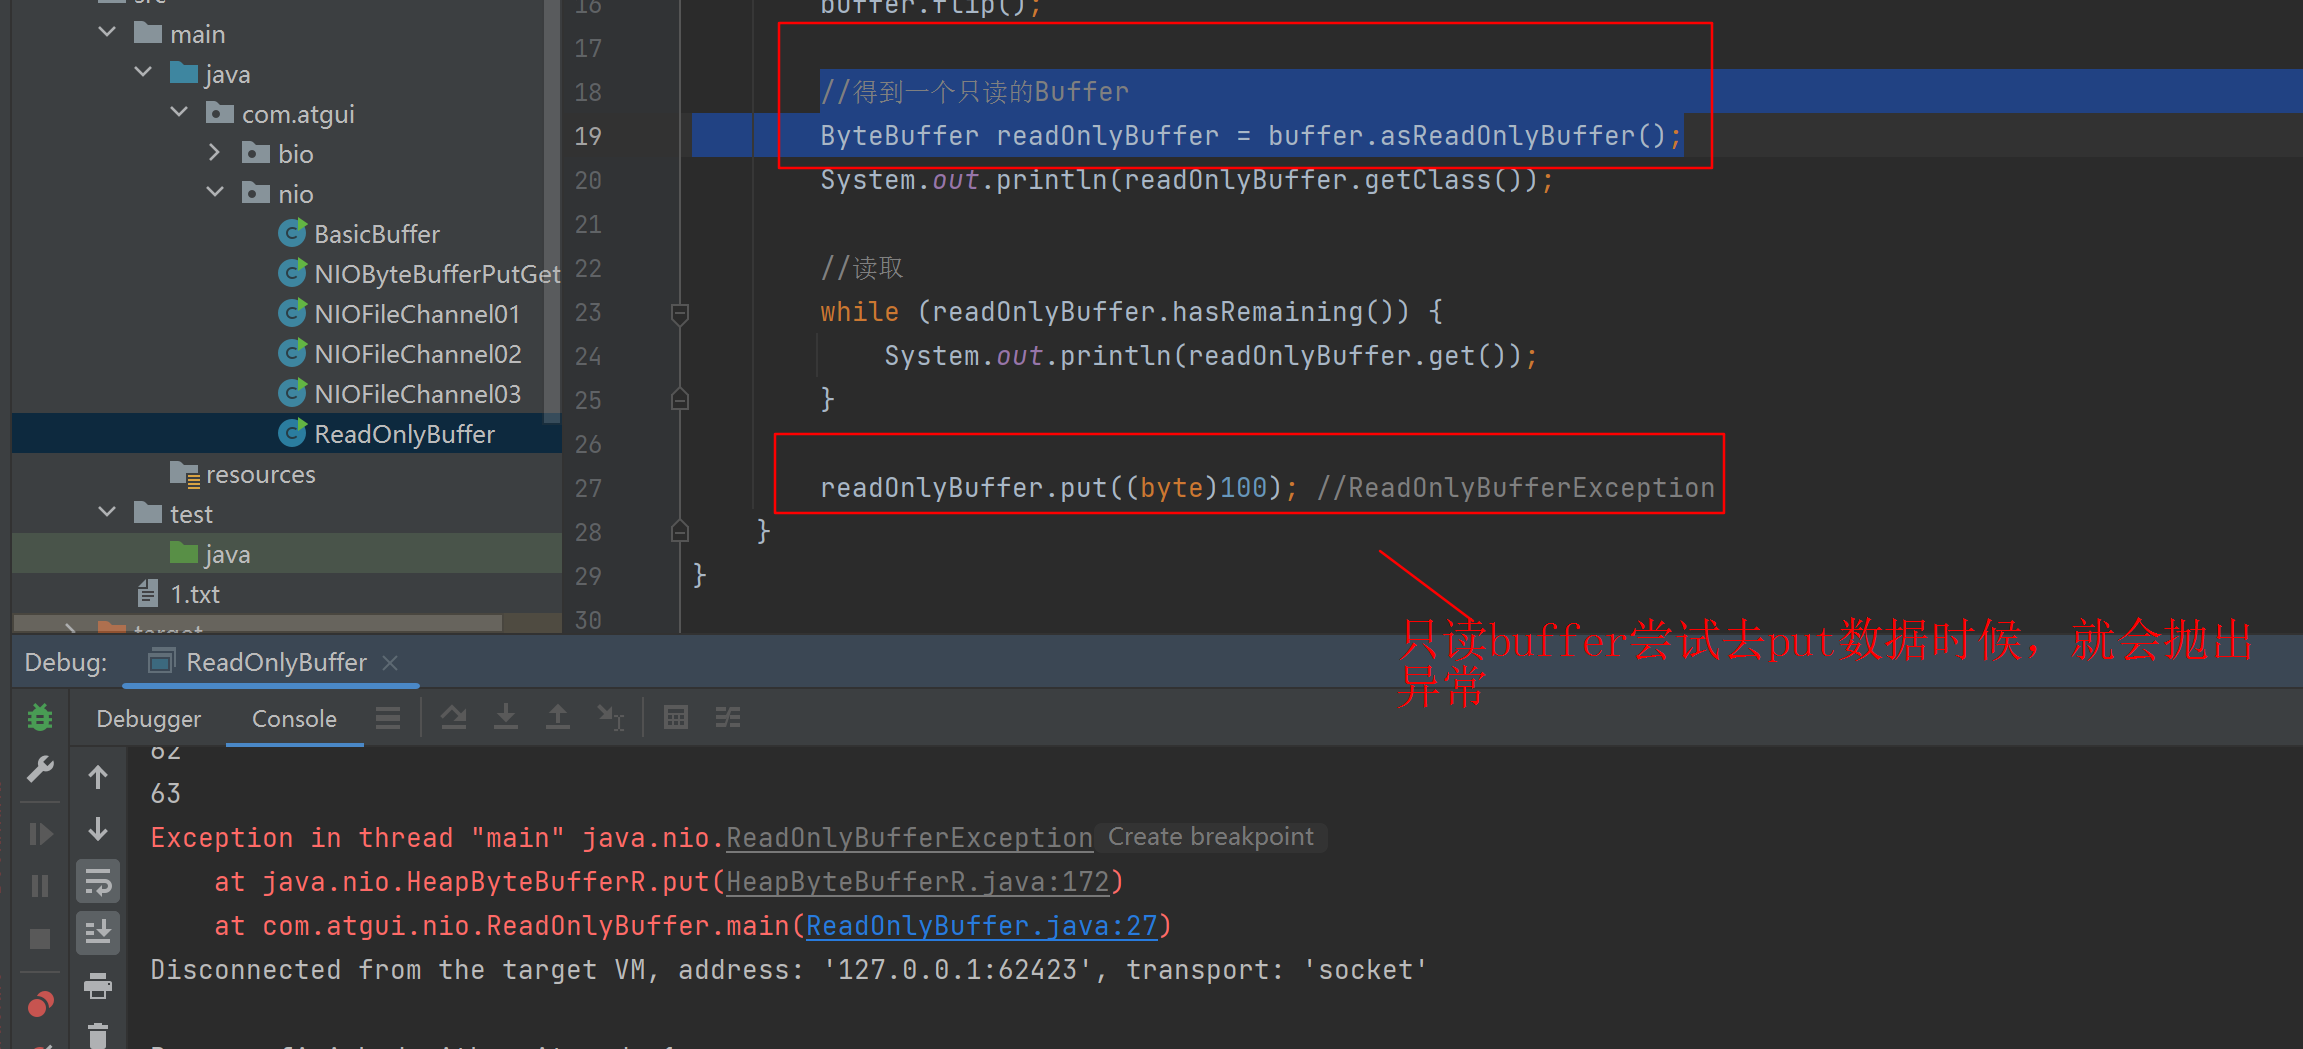
Task: Select the ReadOnlyBuffer class in project tree
Action: [x=404, y=434]
